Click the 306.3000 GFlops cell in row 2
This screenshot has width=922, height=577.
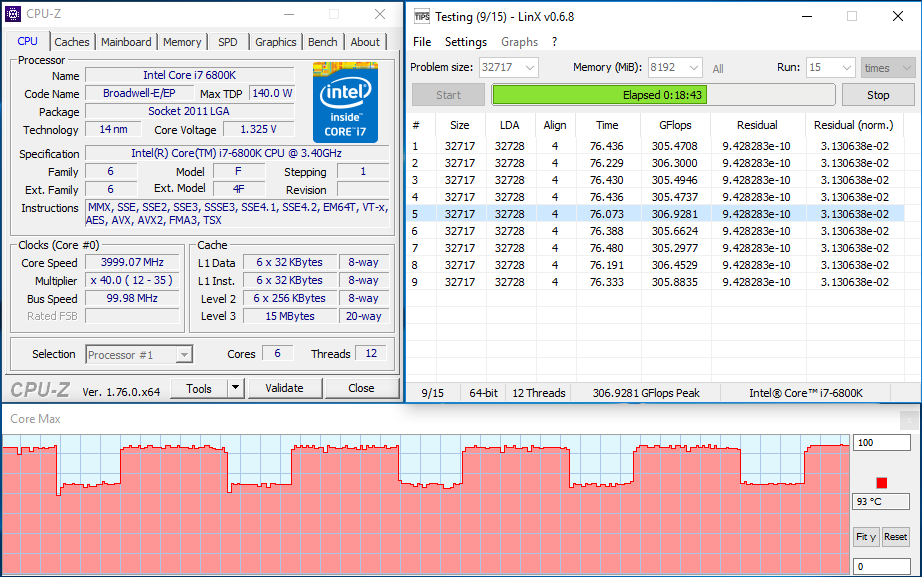click(x=674, y=163)
